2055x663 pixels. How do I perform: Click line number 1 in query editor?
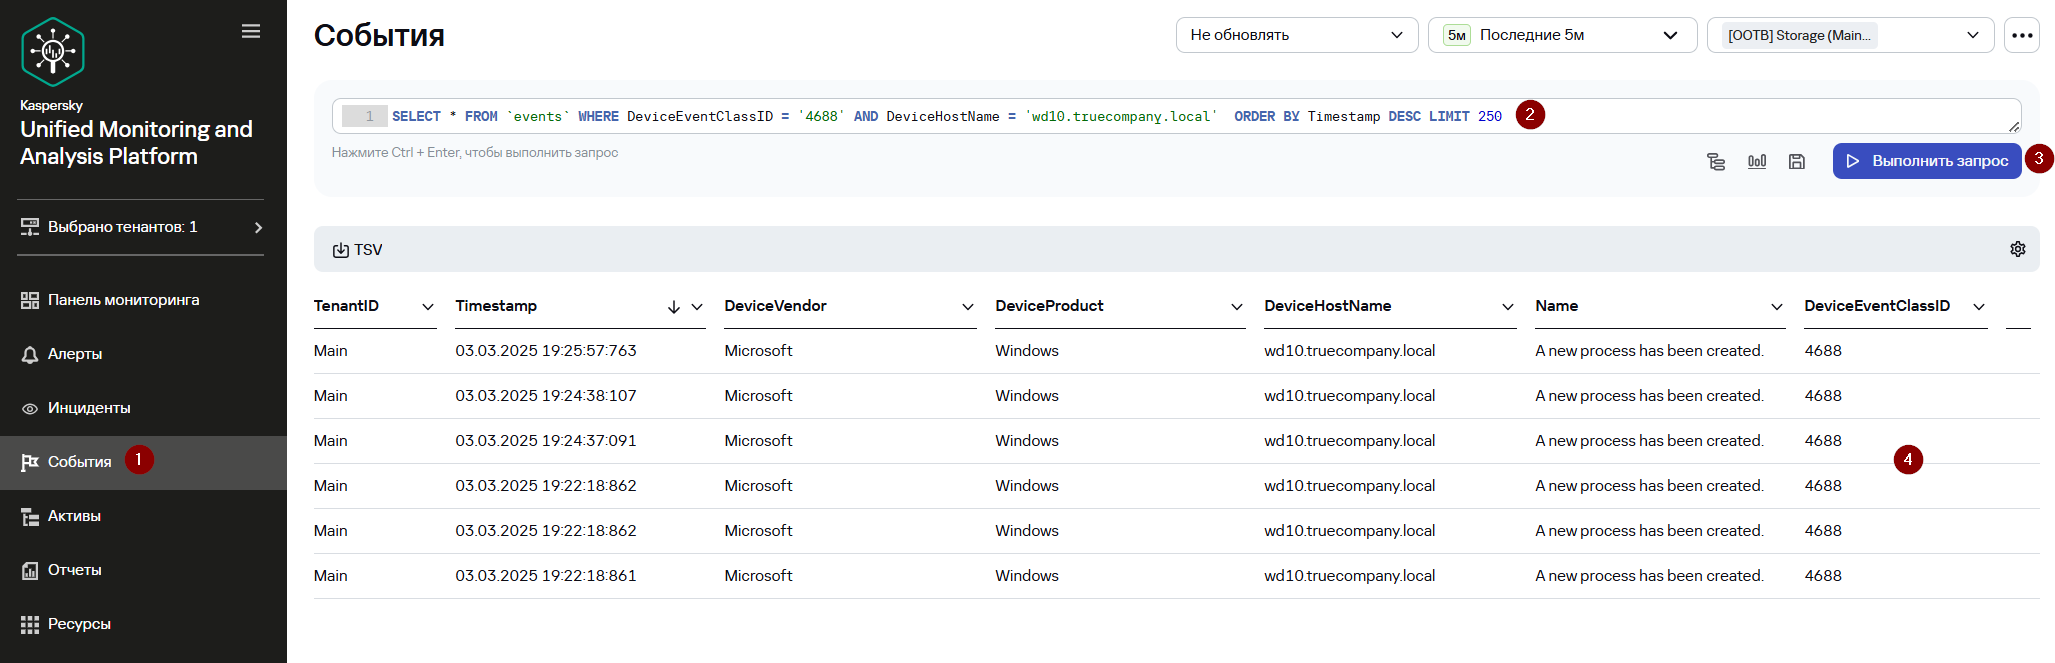tap(369, 116)
